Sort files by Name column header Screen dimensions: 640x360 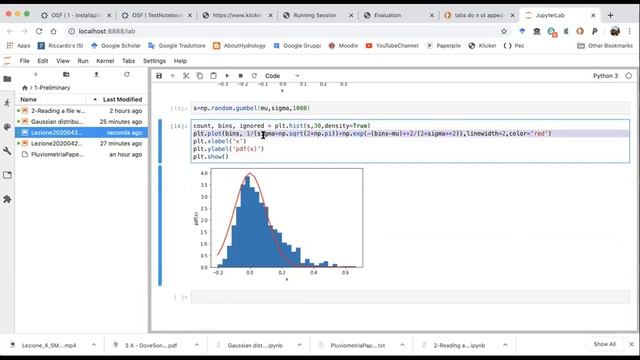point(51,100)
